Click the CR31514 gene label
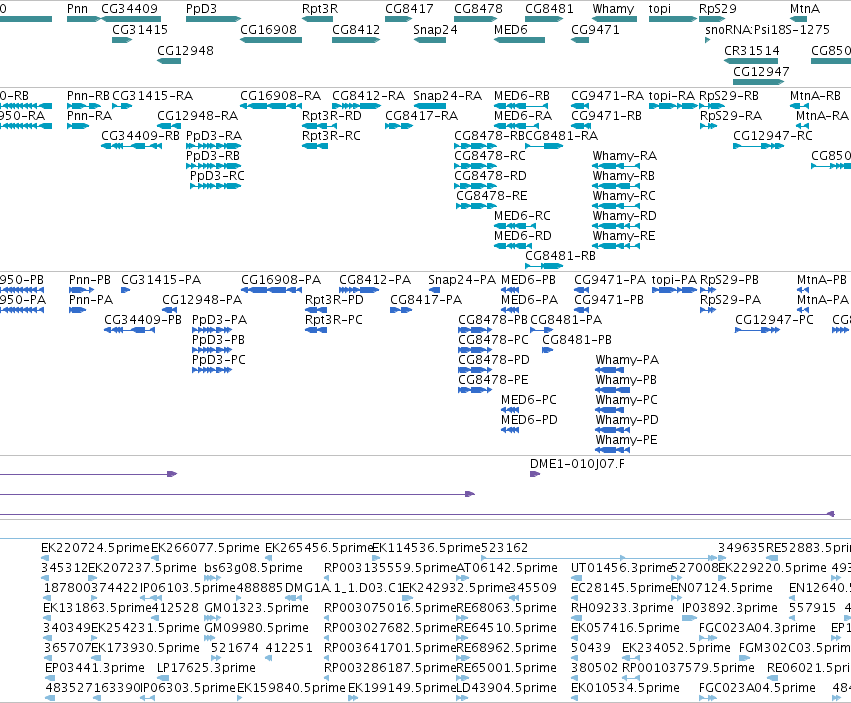The height and width of the screenshot is (703, 851). tap(752, 50)
